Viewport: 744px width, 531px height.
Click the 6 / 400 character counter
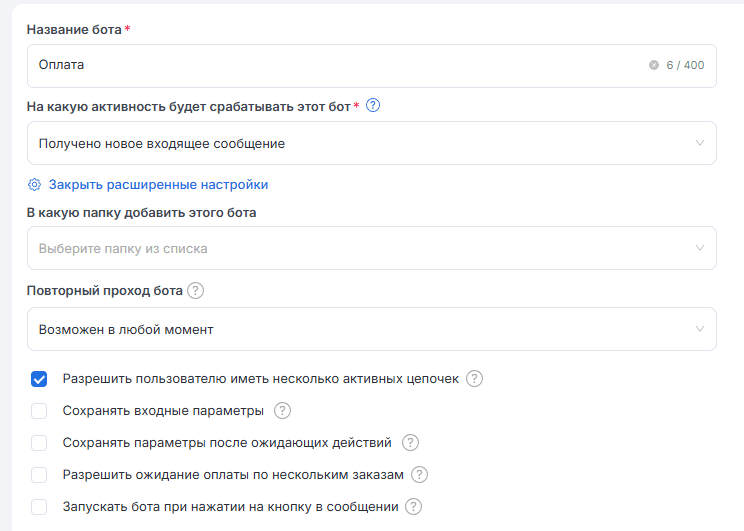pos(685,65)
